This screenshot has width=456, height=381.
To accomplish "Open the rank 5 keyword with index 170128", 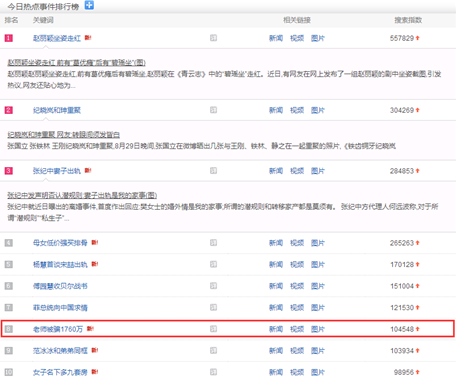I will point(60,265).
